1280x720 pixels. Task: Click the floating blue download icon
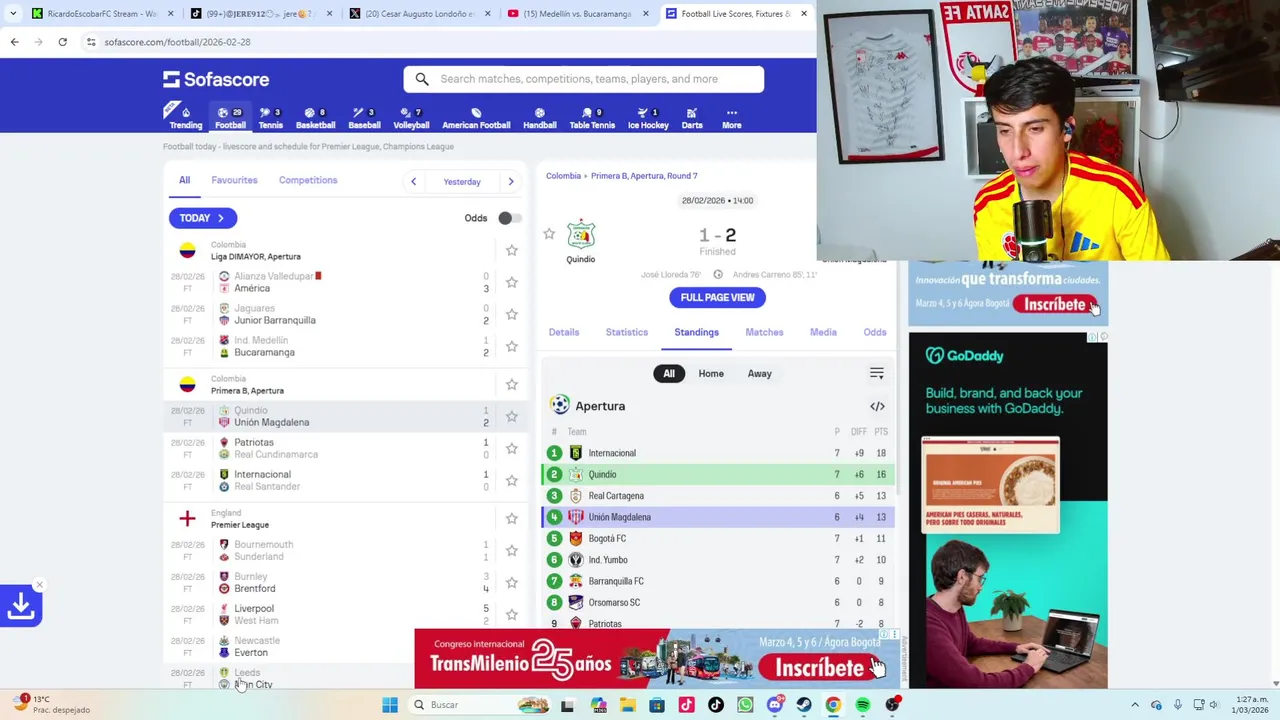[x=20, y=606]
